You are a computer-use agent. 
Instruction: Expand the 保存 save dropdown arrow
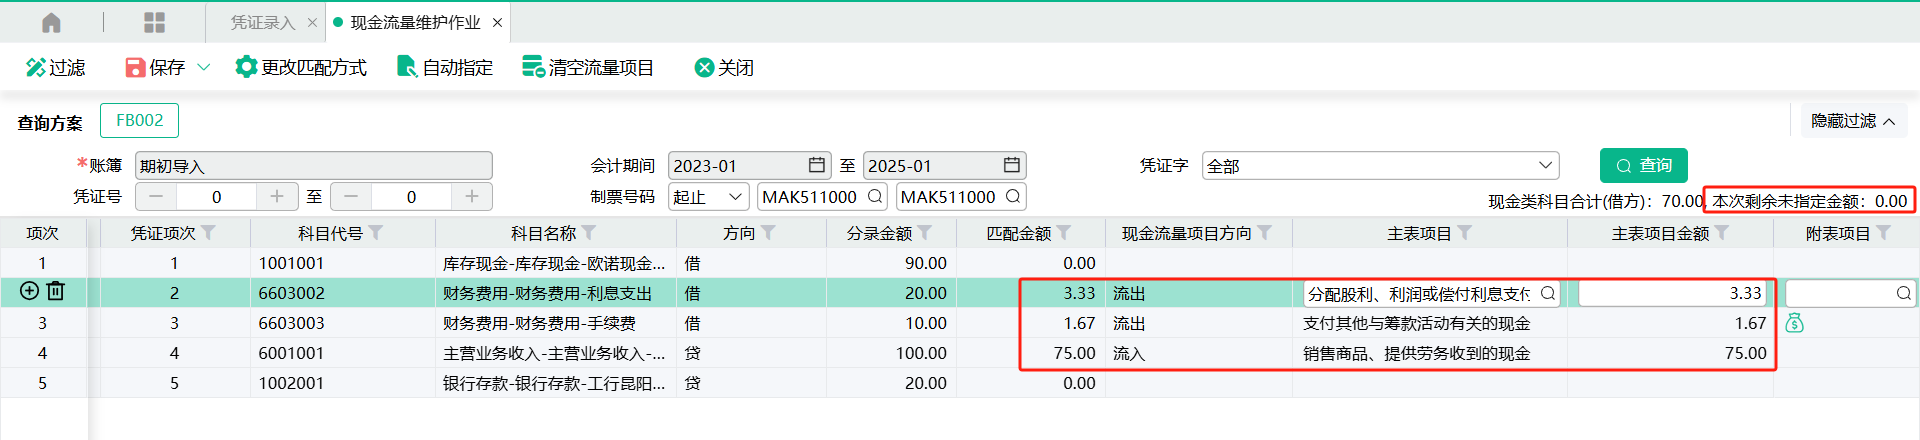coord(204,67)
